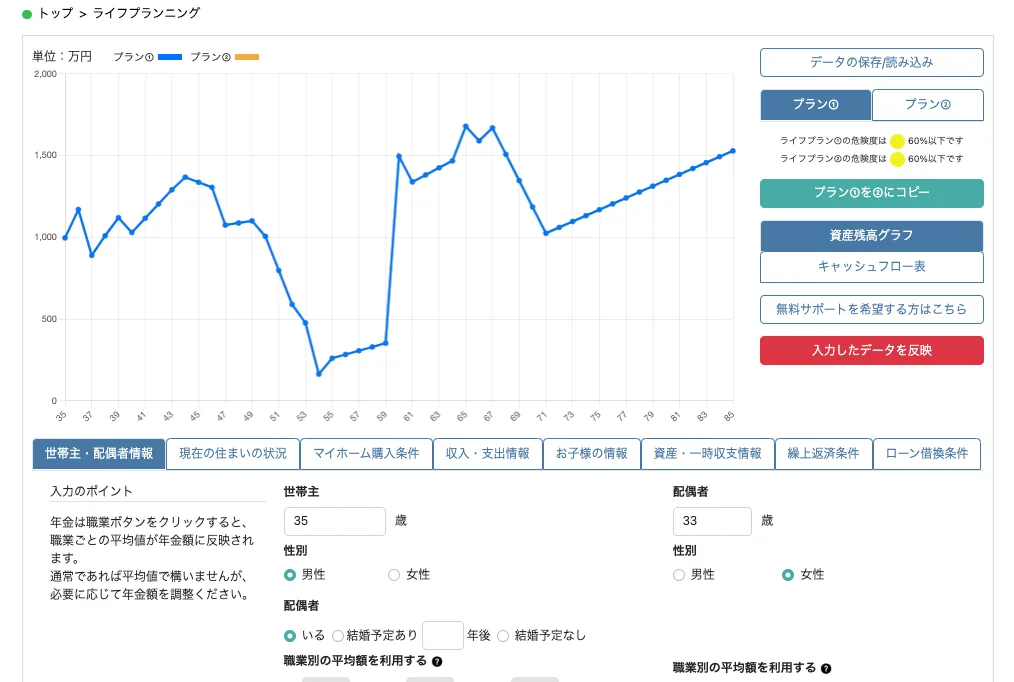Click the 入力のポイント heading

pyautogui.click(x=91, y=491)
